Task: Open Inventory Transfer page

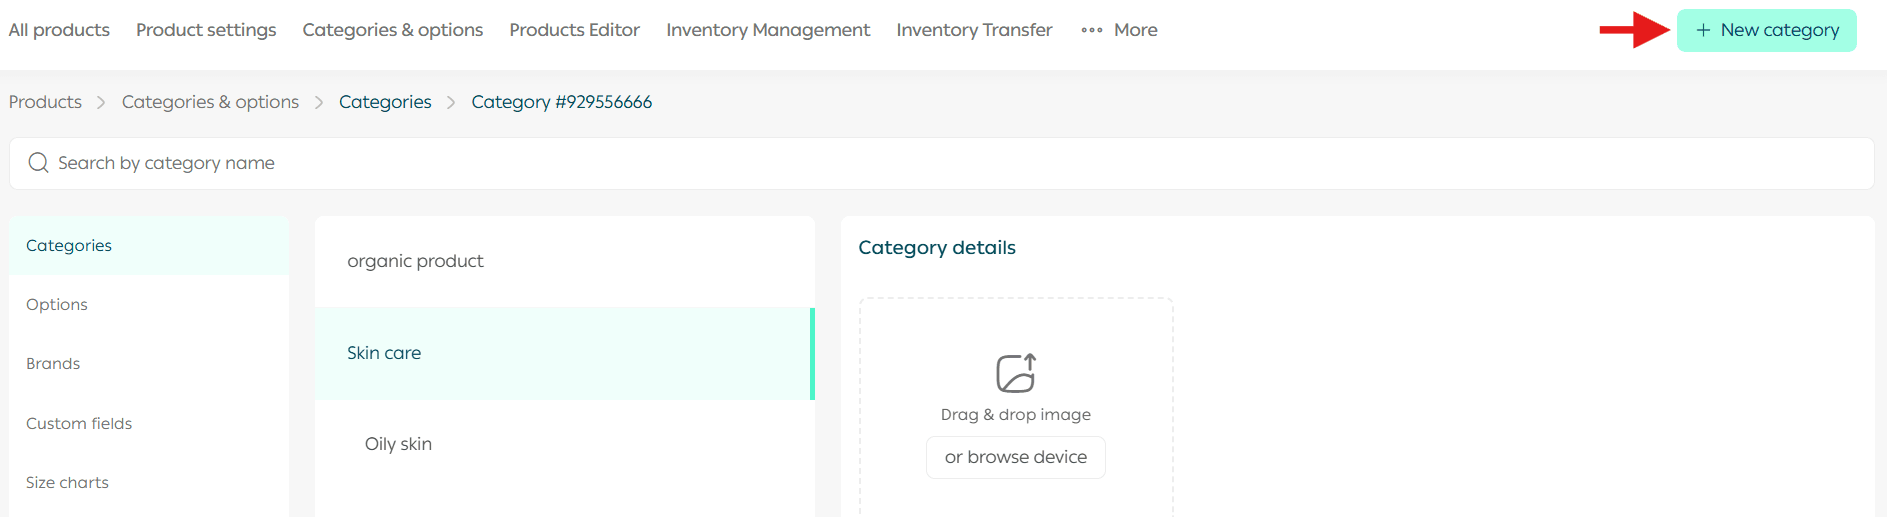Action: coord(974,30)
